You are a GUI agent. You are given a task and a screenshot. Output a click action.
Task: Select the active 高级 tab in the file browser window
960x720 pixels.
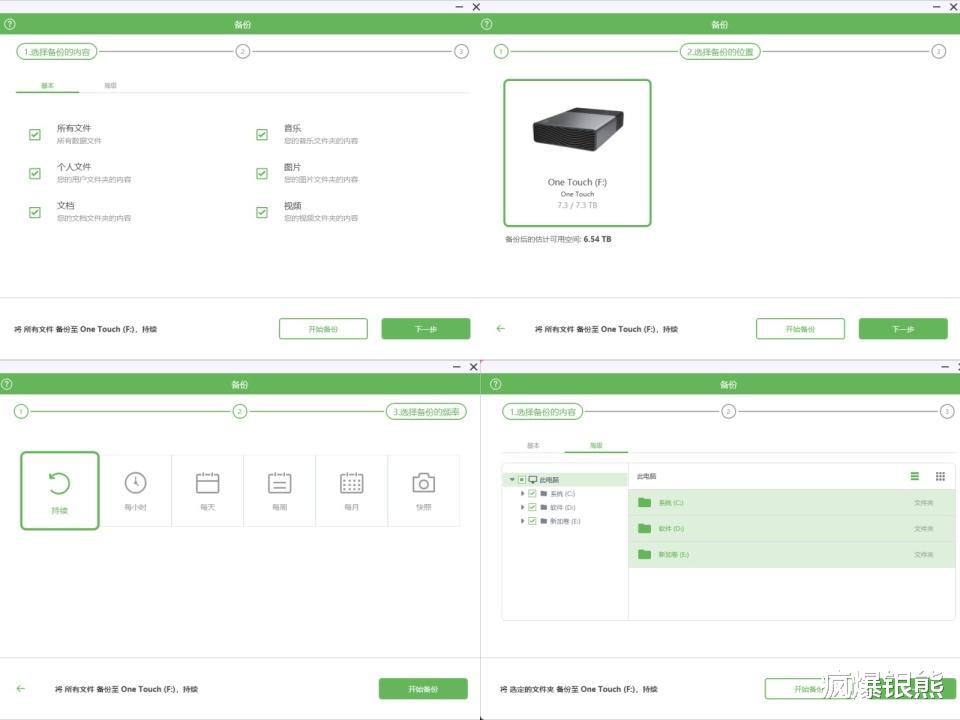click(x=596, y=446)
